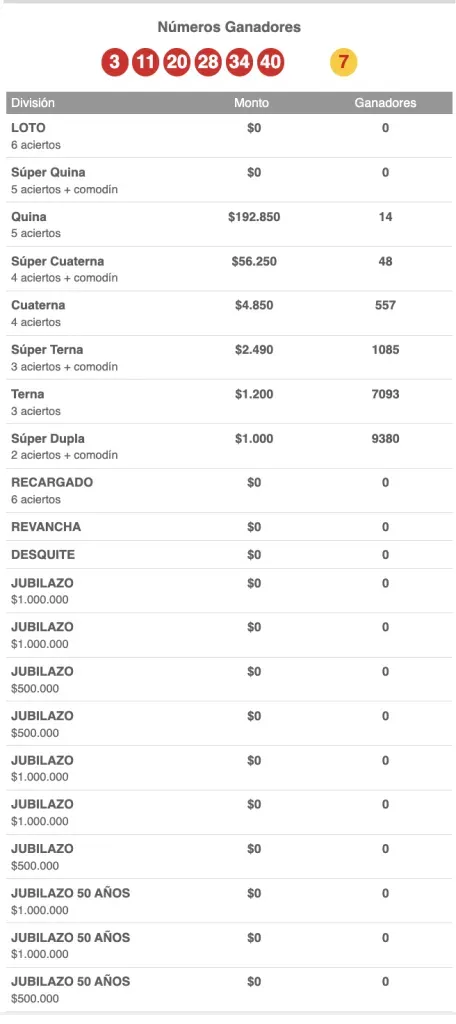
Task: Click the DESQUITE division label
Action: [43, 555]
